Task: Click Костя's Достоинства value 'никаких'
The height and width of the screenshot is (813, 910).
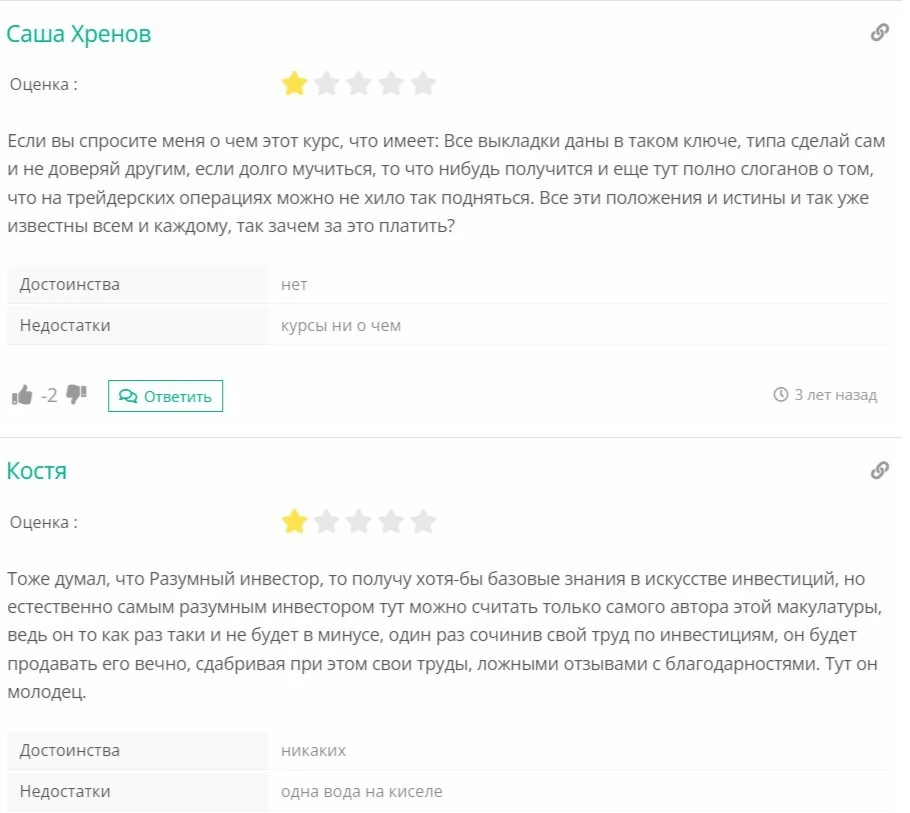Action: tap(313, 750)
